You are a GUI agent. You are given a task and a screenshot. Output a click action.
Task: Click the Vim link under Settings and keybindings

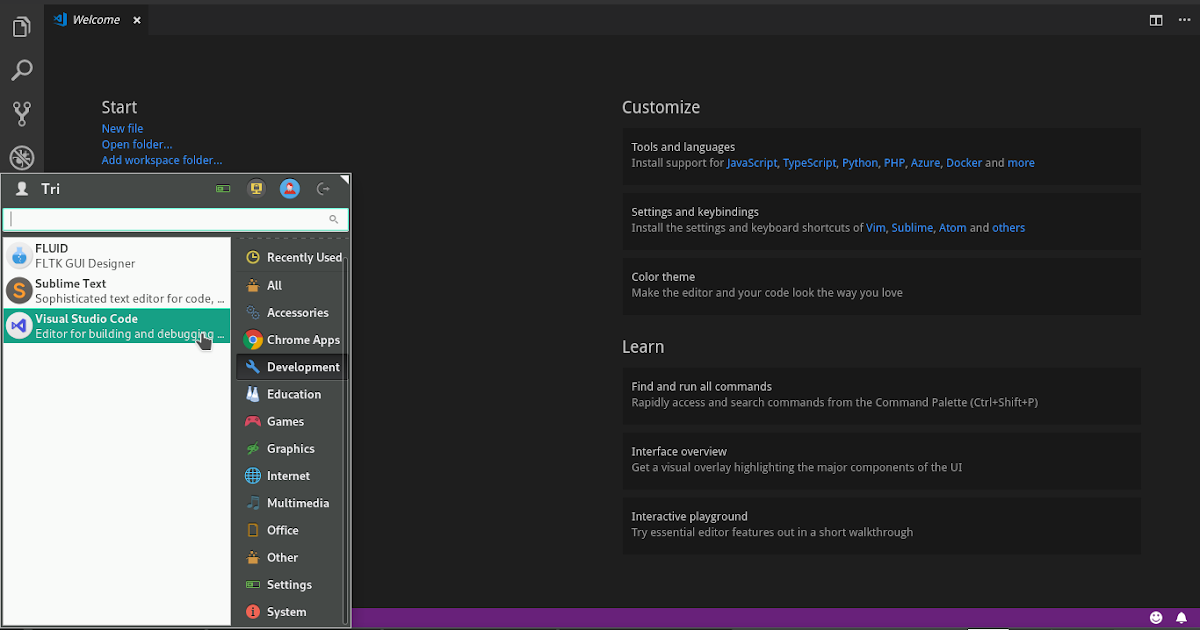click(x=876, y=227)
